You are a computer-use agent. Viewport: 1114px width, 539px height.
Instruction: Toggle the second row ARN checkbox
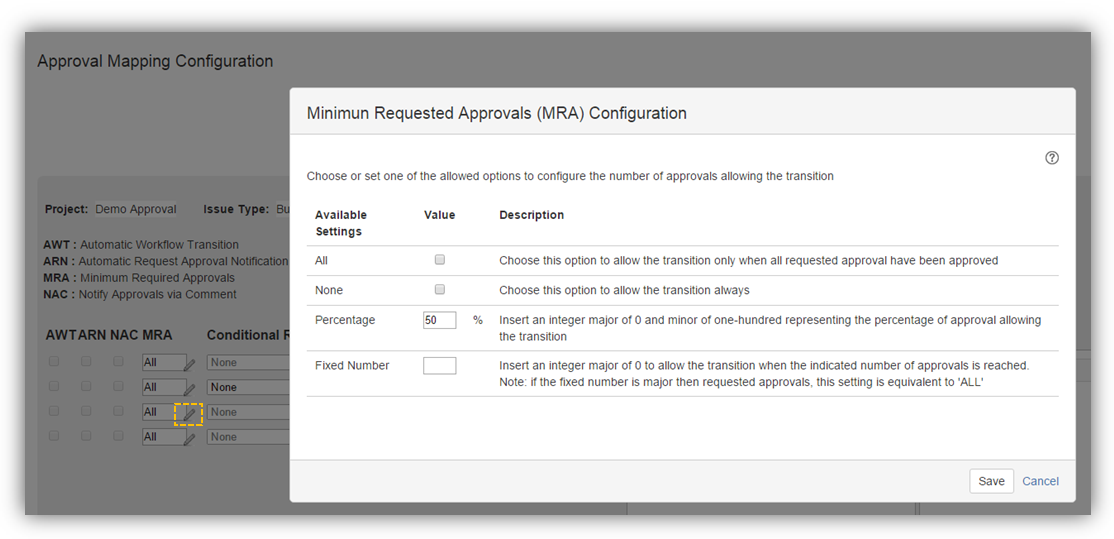(86, 386)
